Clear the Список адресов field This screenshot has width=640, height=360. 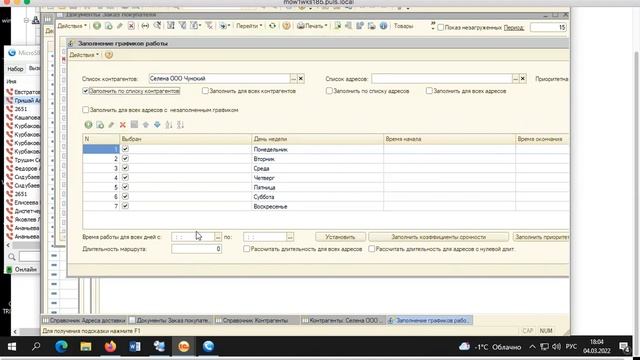pyautogui.click(x=523, y=78)
